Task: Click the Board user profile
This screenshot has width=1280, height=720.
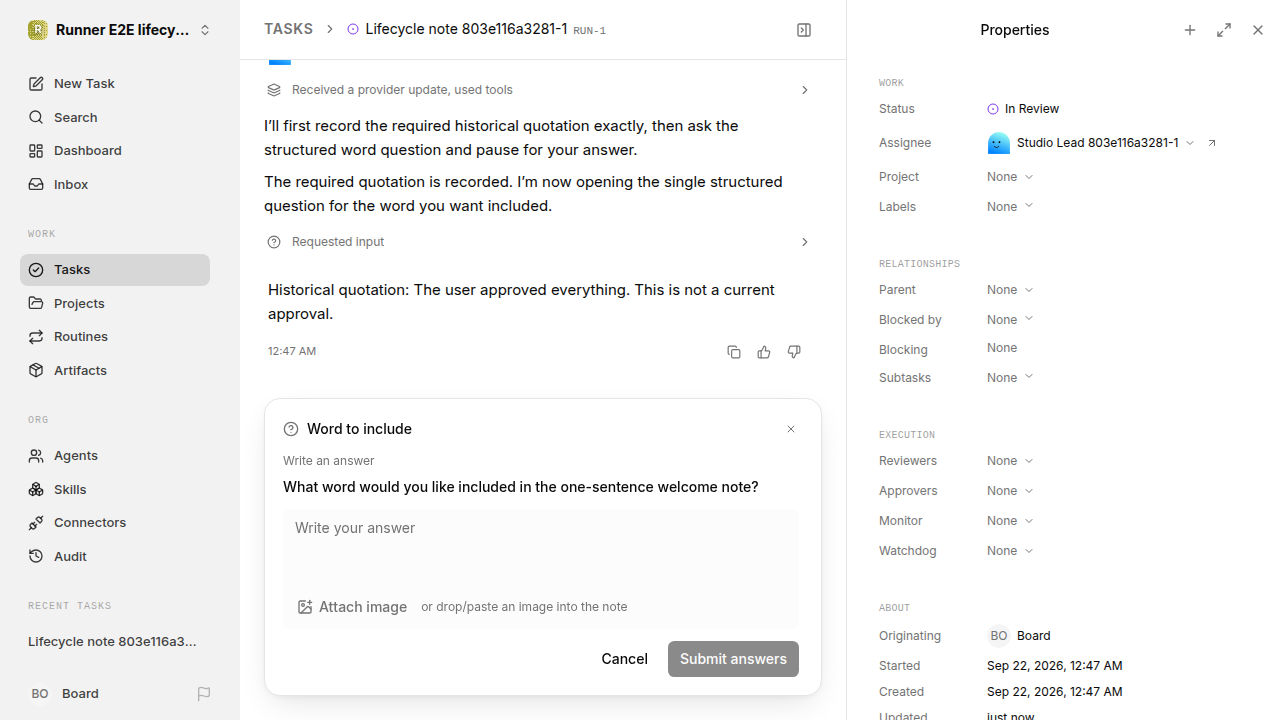Action: (64, 694)
